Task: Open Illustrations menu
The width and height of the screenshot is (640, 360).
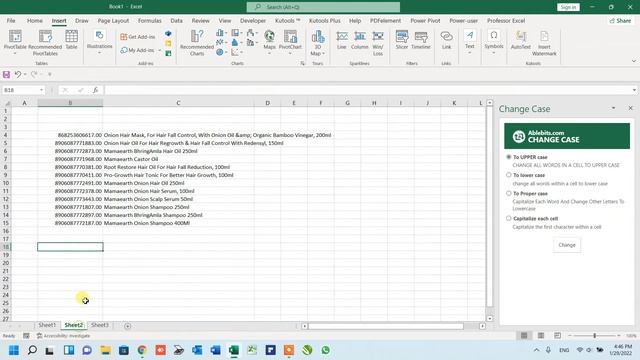Action: tap(99, 42)
